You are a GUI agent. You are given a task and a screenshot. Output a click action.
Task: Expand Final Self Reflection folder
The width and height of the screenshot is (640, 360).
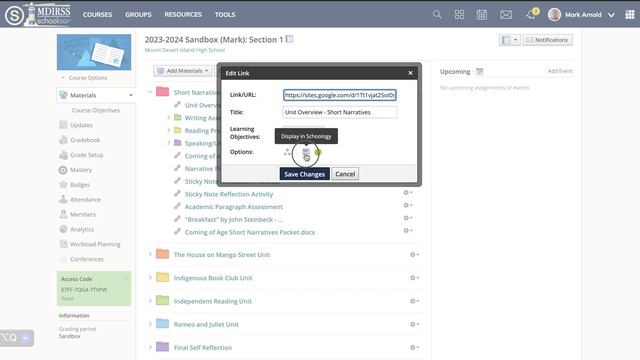coord(150,347)
